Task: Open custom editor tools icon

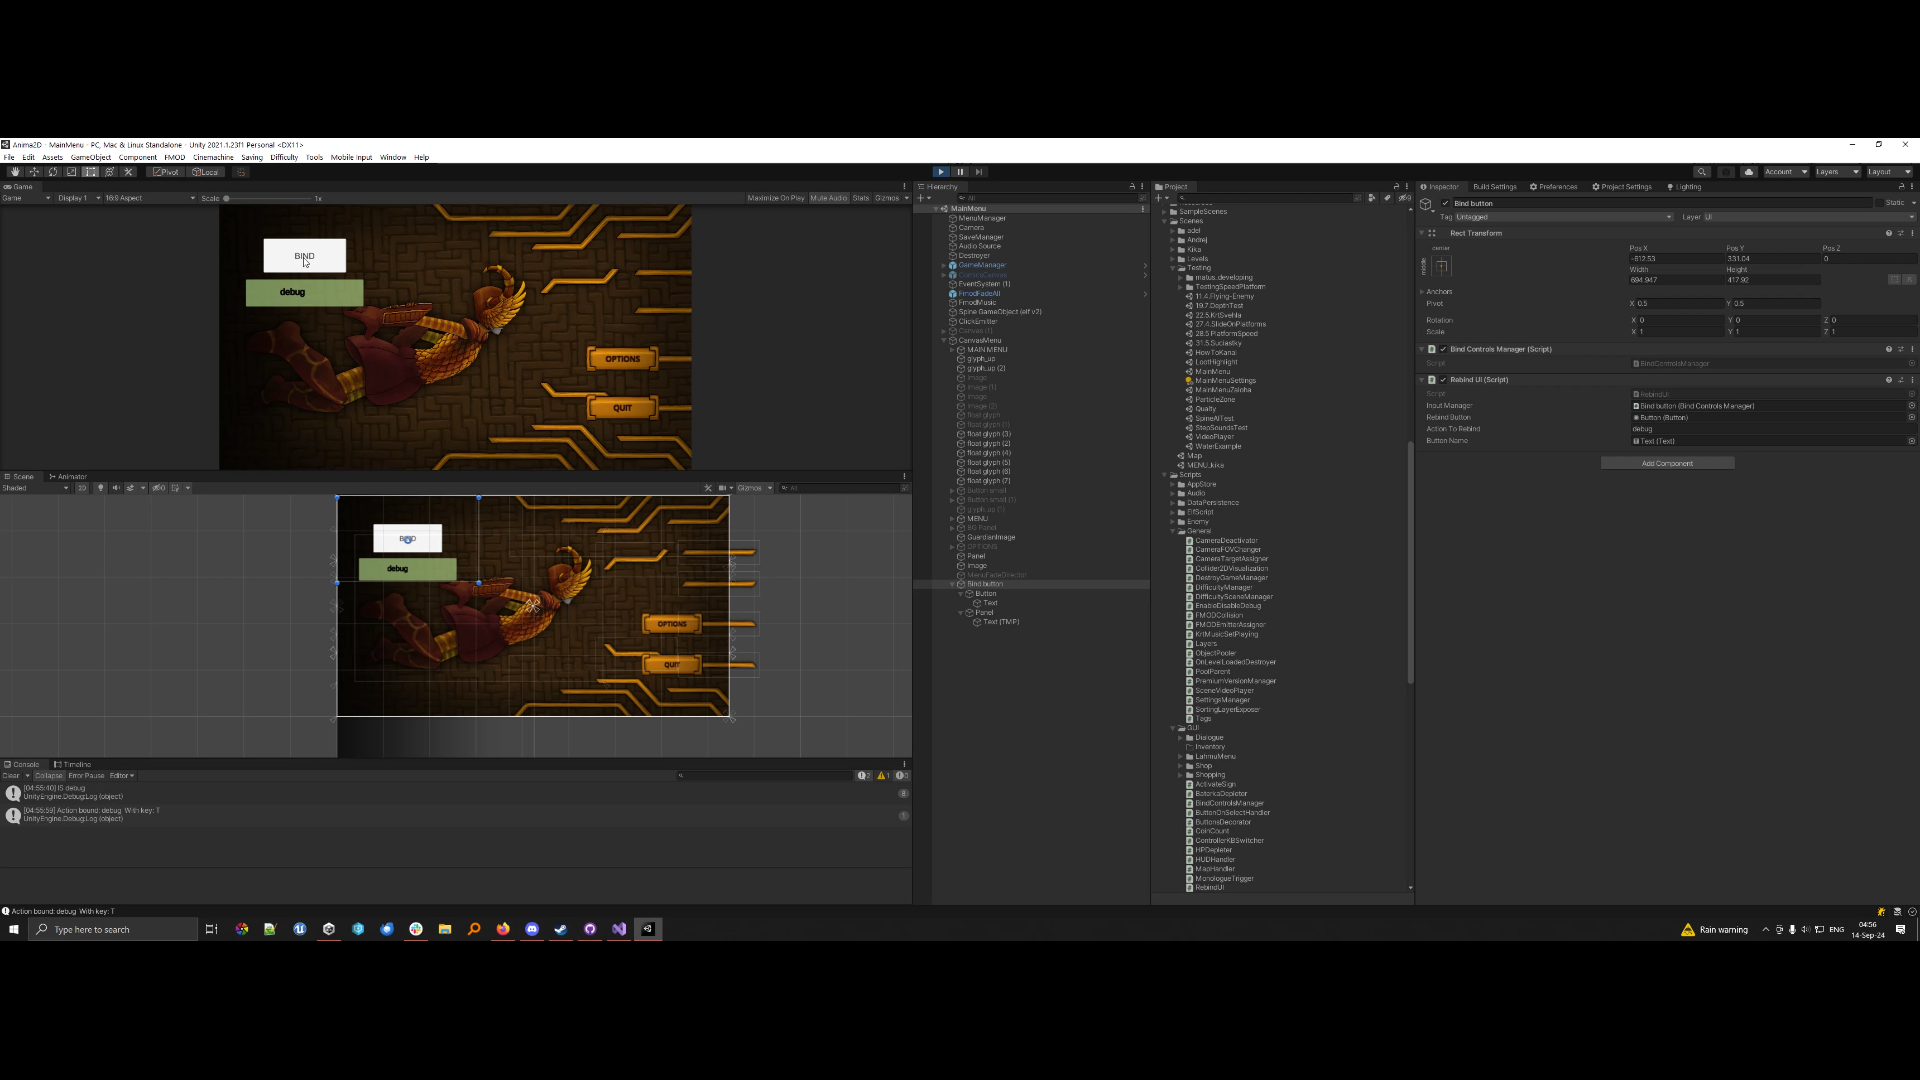Action: (x=128, y=172)
